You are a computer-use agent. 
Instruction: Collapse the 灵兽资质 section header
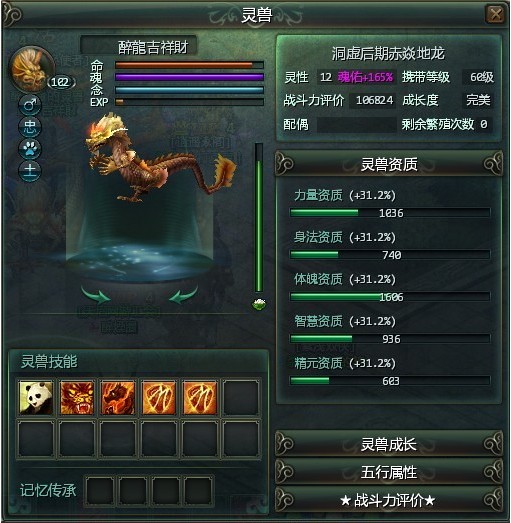[389, 164]
